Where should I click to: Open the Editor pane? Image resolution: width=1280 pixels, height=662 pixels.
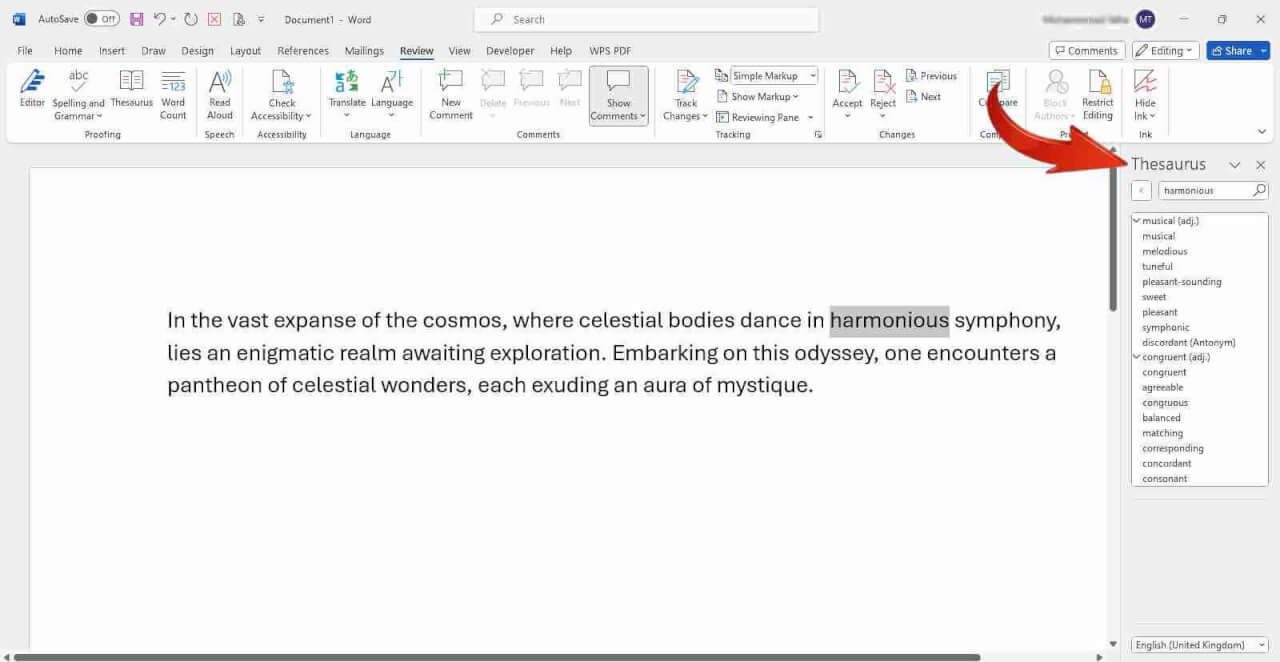pyautogui.click(x=31, y=95)
